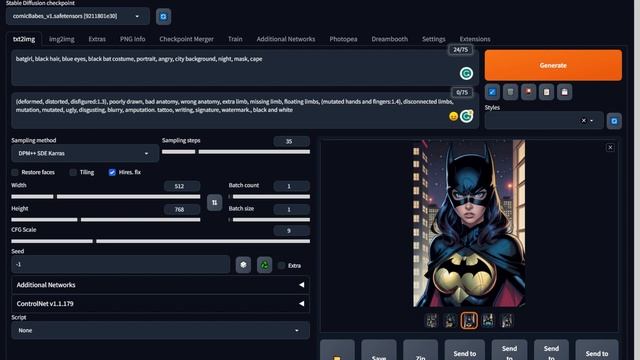Click the Sampling steps value field showing 35
The width and height of the screenshot is (640, 360).
point(291,141)
